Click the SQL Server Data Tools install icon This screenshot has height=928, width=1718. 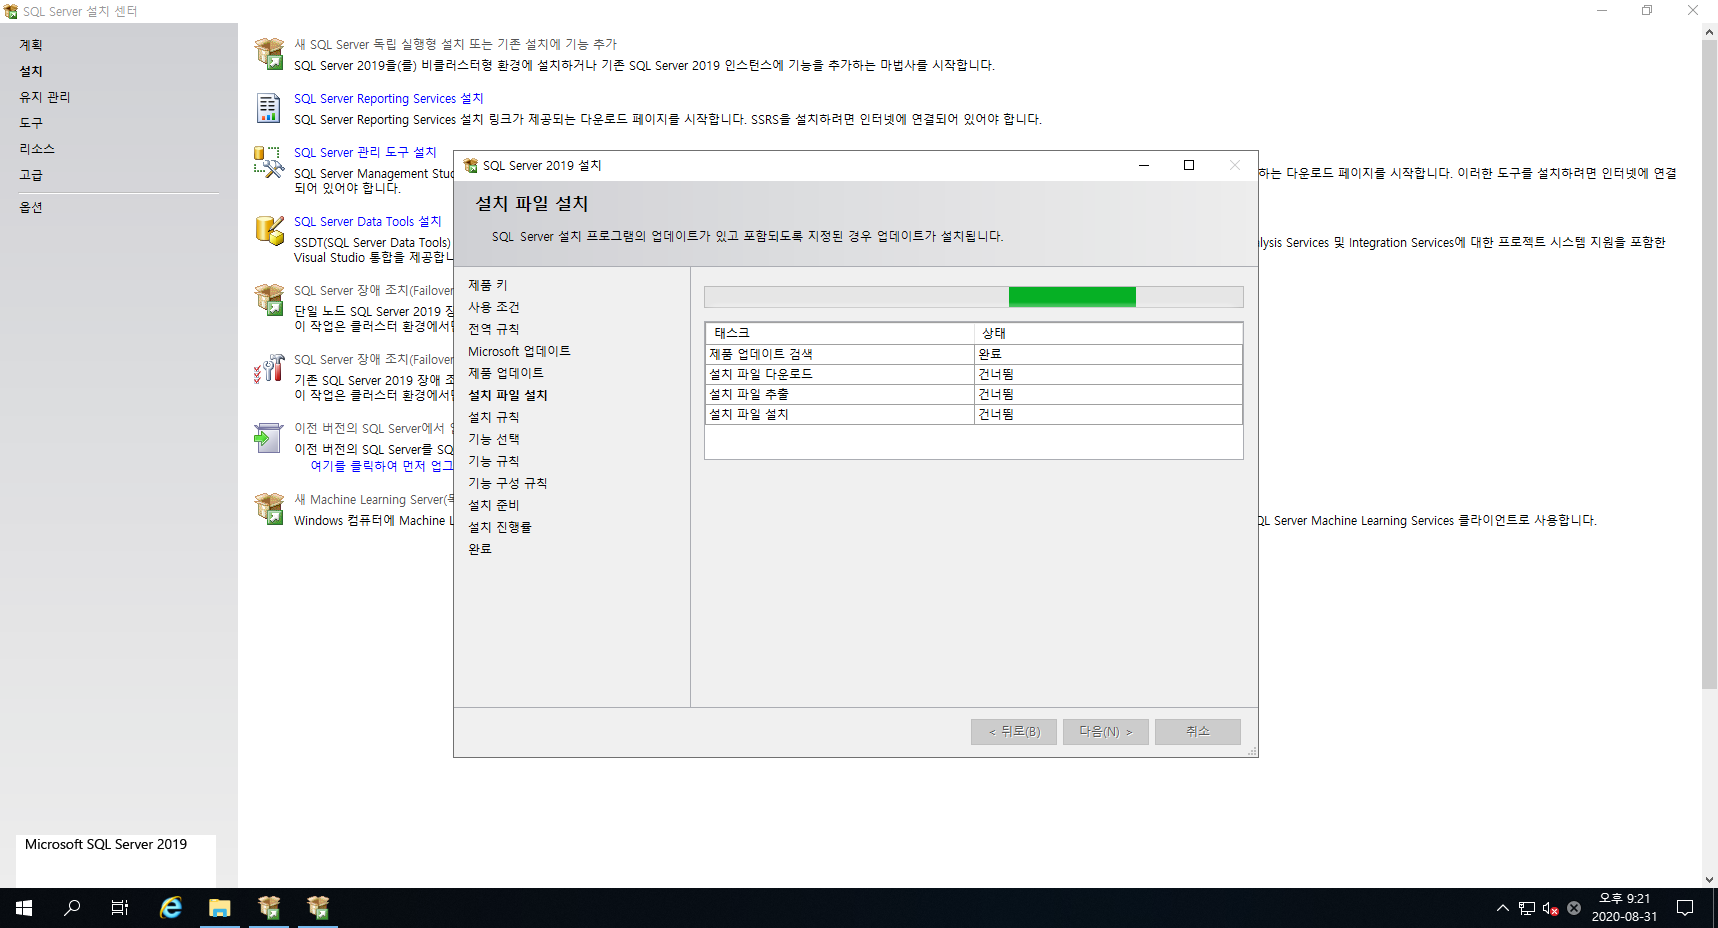(269, 231)
